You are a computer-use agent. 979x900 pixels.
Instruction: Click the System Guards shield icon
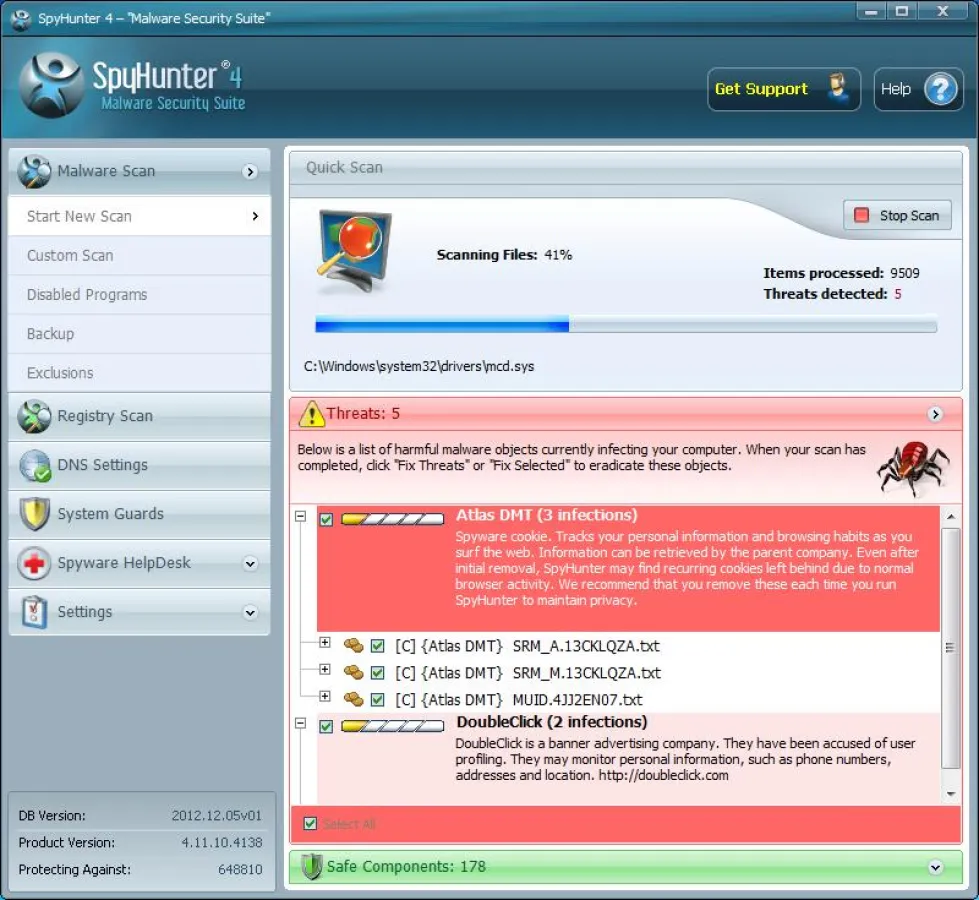(34, 514)
